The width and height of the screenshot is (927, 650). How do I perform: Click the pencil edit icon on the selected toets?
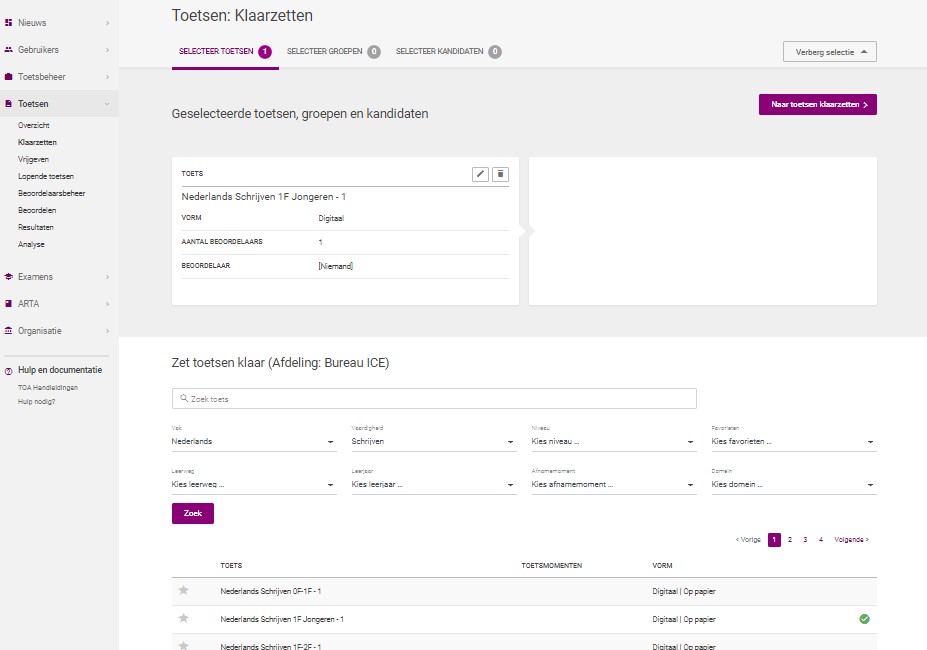coord(480,174)
